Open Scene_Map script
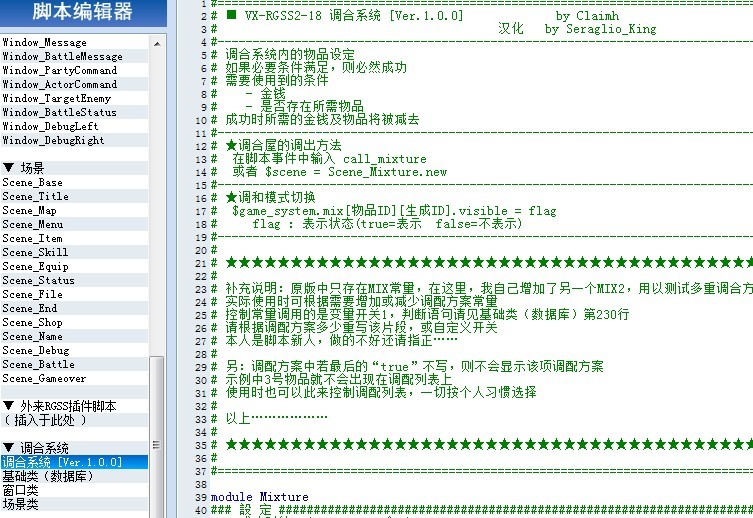The height and width of the screenshot is (518, 753). tap(74, 210)
